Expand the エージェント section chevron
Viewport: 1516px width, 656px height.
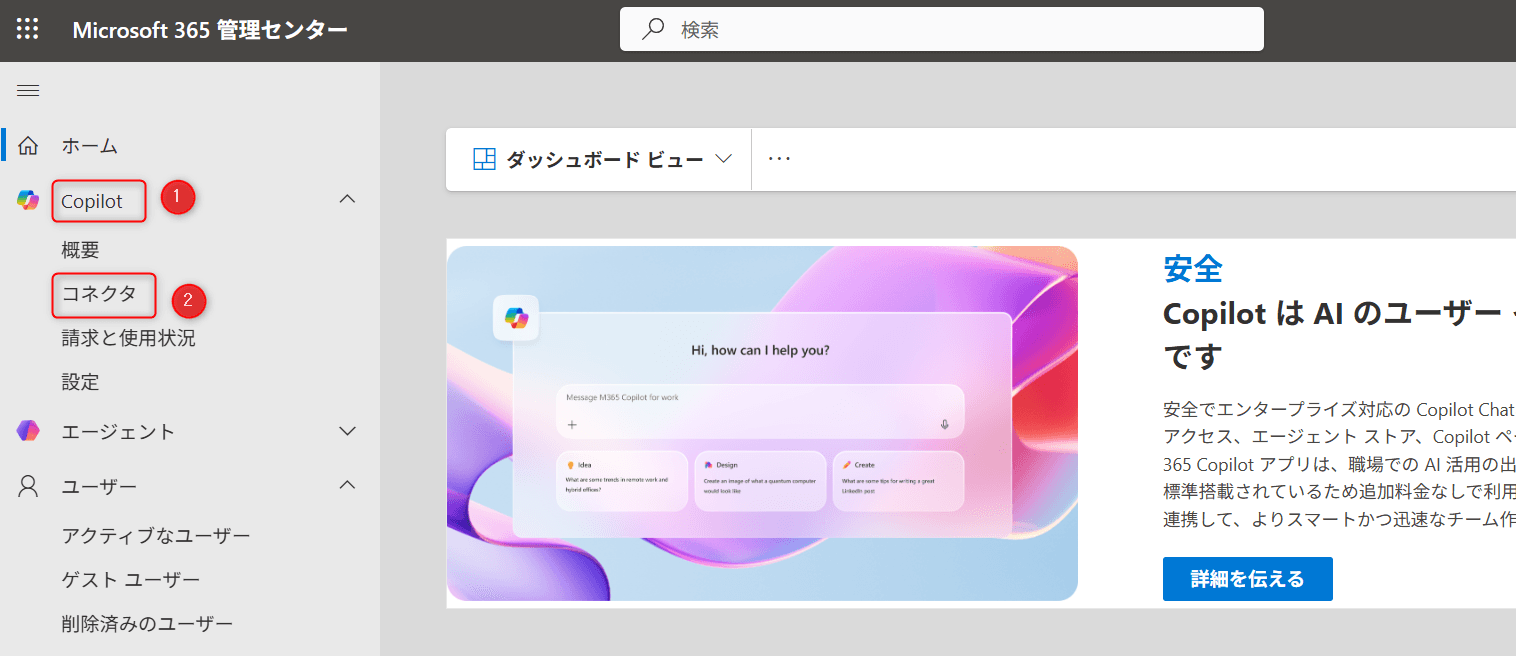click(347, 431)
